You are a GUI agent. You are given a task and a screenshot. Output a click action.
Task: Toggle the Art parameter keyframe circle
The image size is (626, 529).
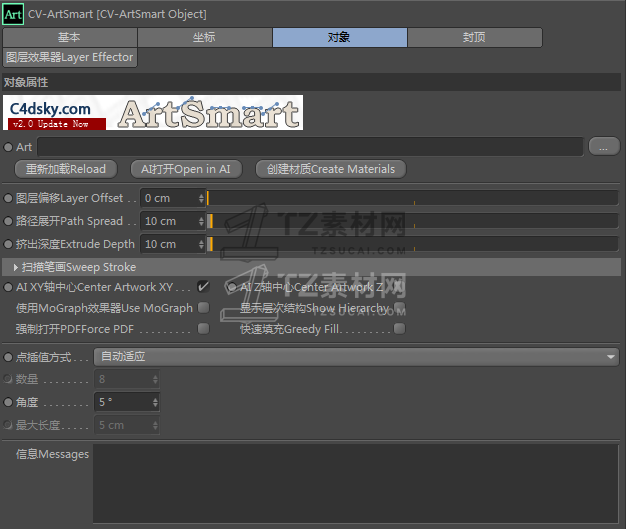(x=8, y=147)
